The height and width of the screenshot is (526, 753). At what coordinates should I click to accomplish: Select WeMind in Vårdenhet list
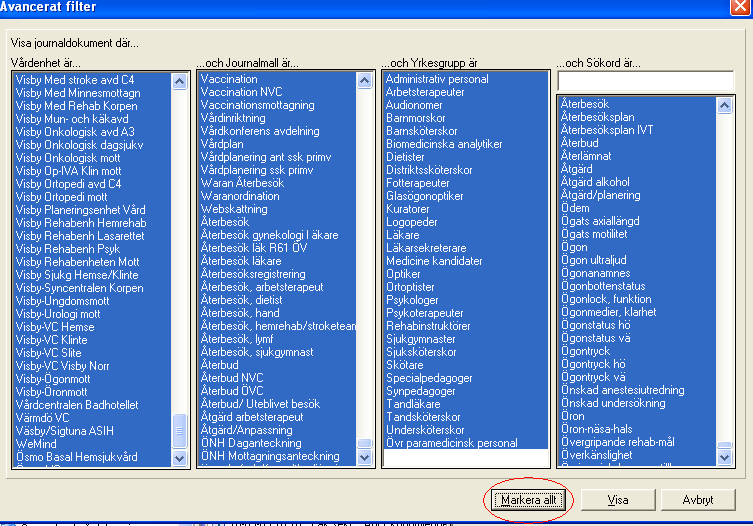(36, 443)
